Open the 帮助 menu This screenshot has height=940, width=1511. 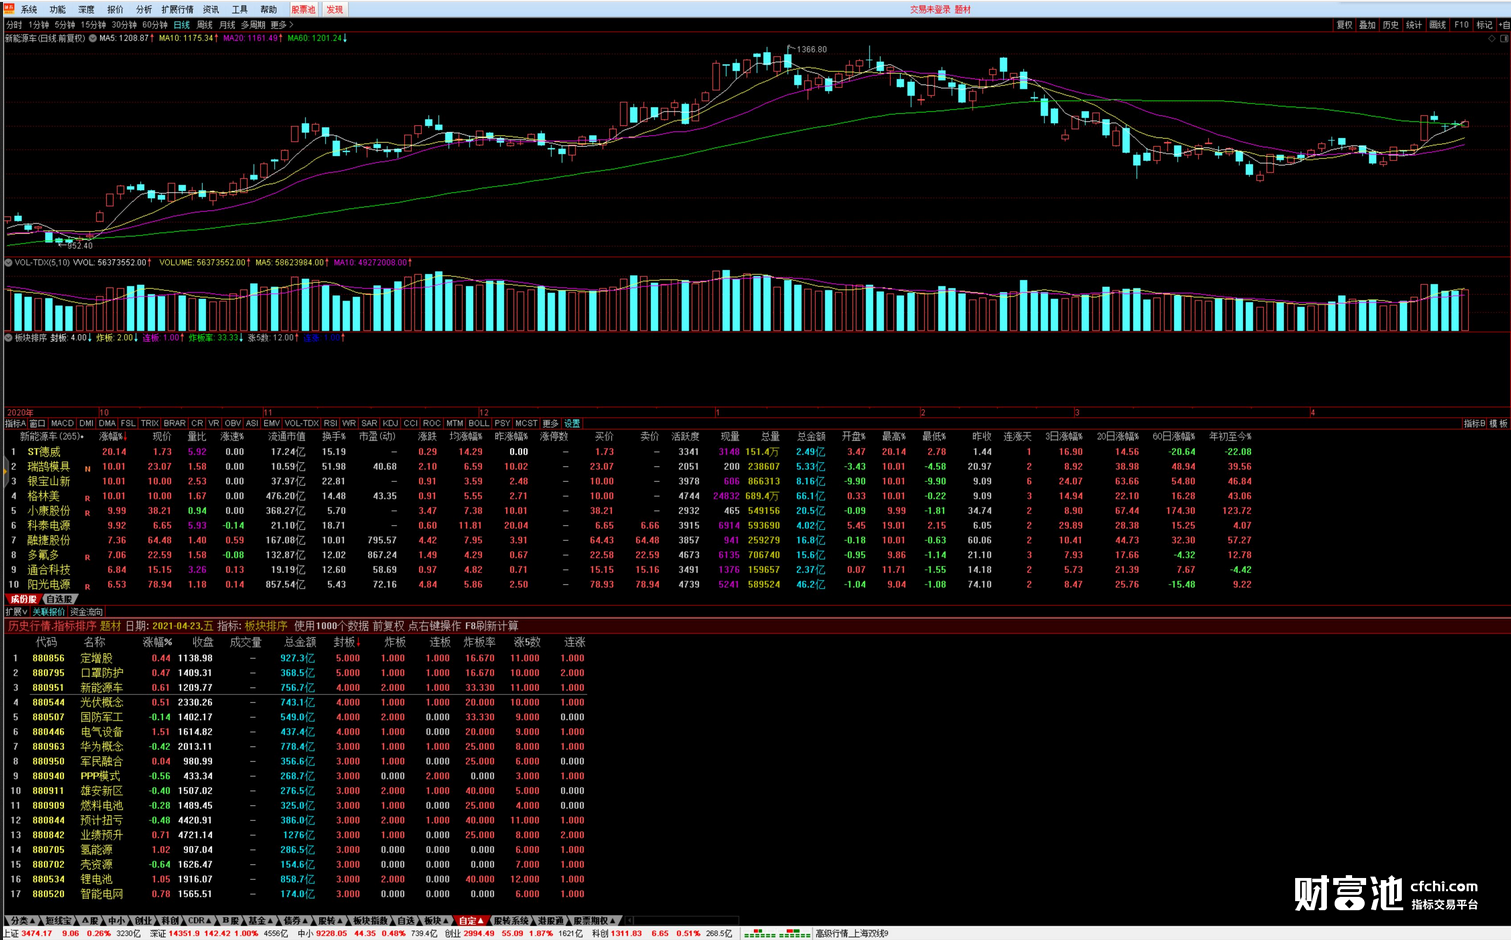tap(269, 9)
